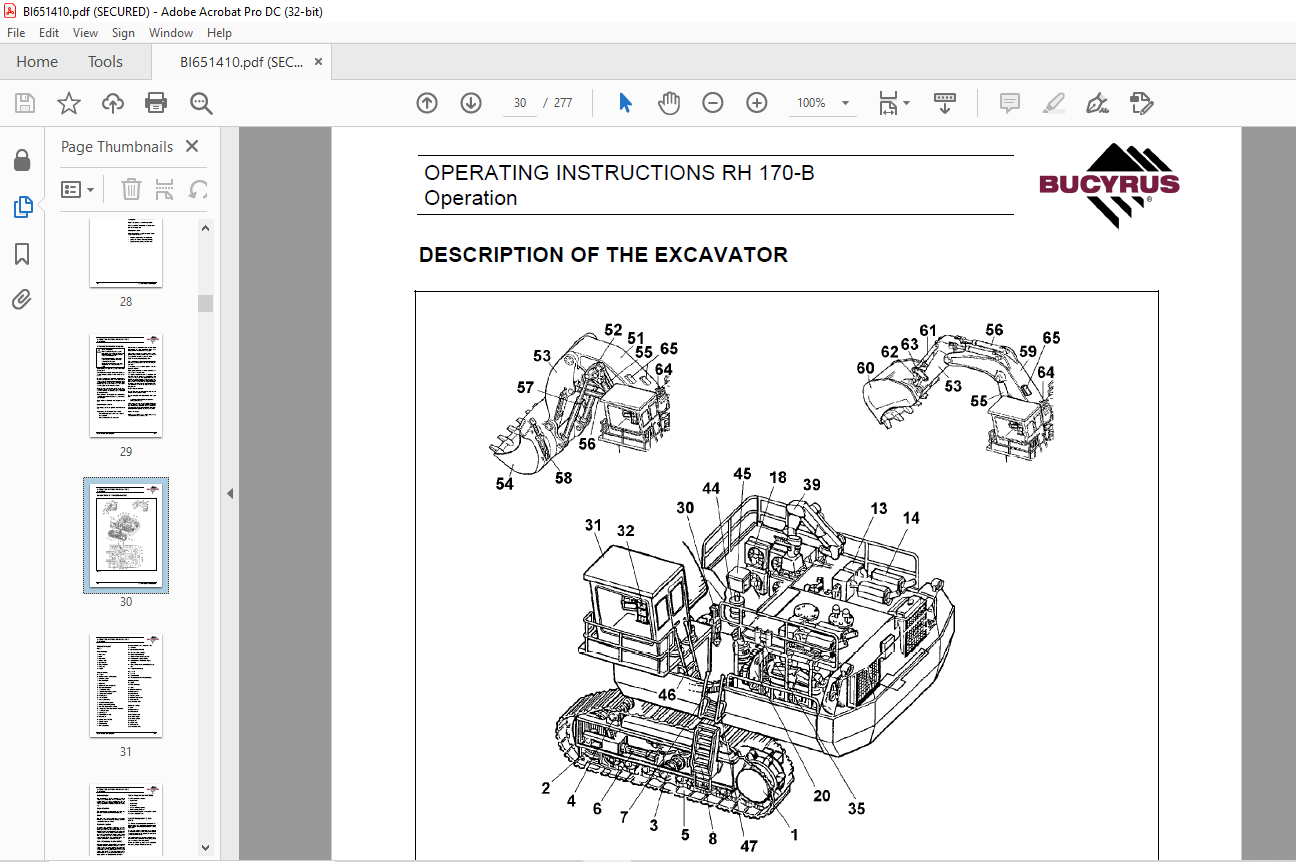The width and height of the screenshot is (1296, 862).
Task: Open the security padlock panel in sidebar
Action: (x=22, y=160)
